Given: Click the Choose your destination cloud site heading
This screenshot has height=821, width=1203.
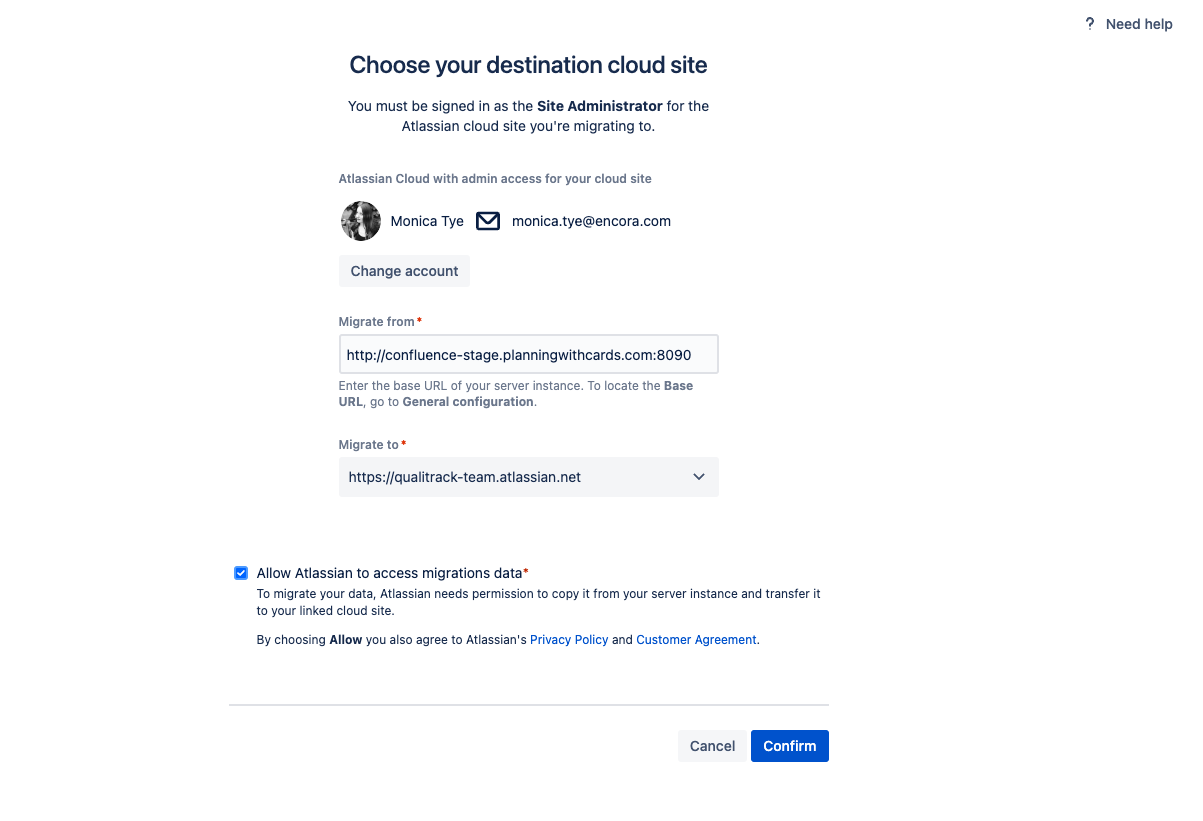Looking at the screenshot, I should pyautogui.click(x=529, y=65).
